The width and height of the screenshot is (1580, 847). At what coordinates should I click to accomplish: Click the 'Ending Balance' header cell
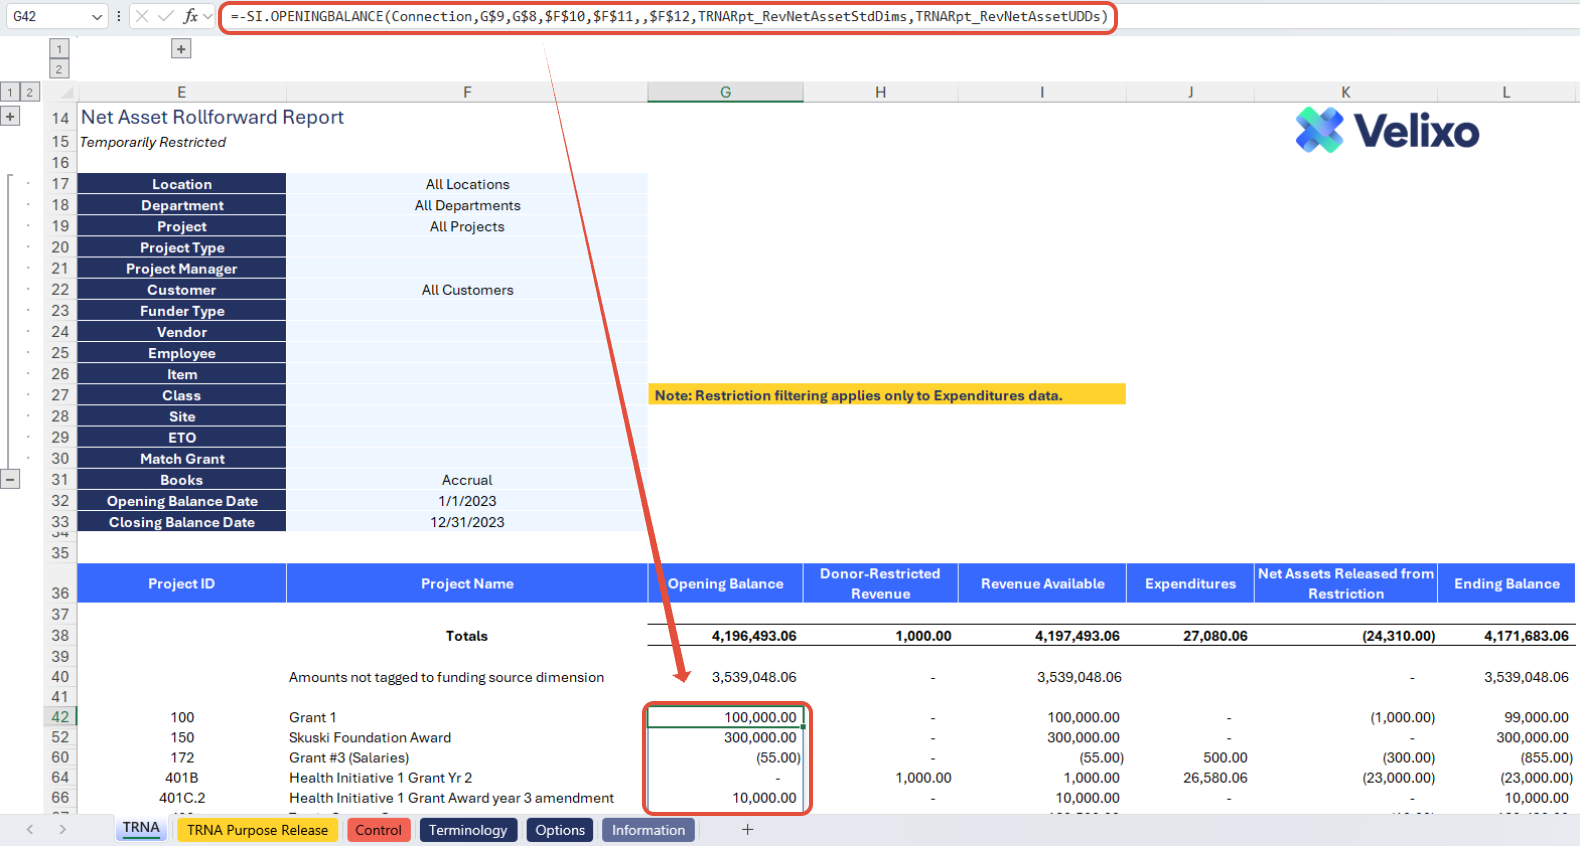(1506, 583)
